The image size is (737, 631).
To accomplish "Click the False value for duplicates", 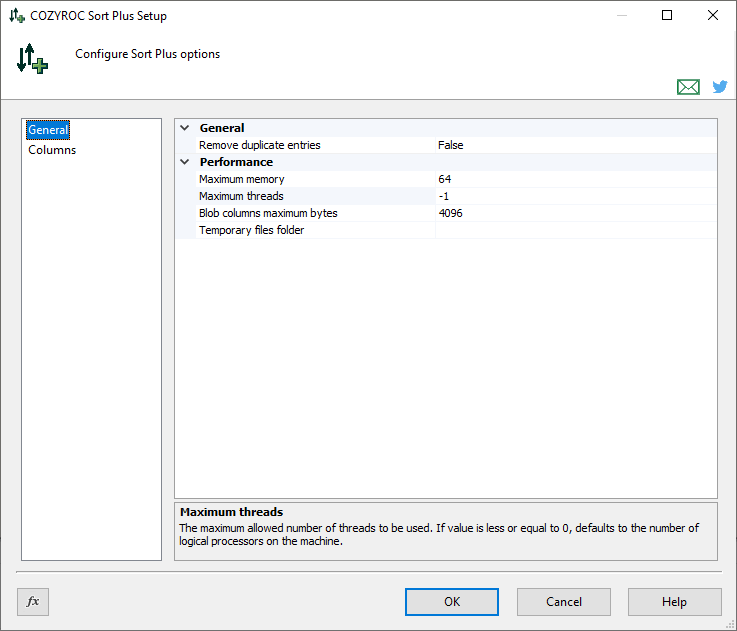I will click(576, 145).
